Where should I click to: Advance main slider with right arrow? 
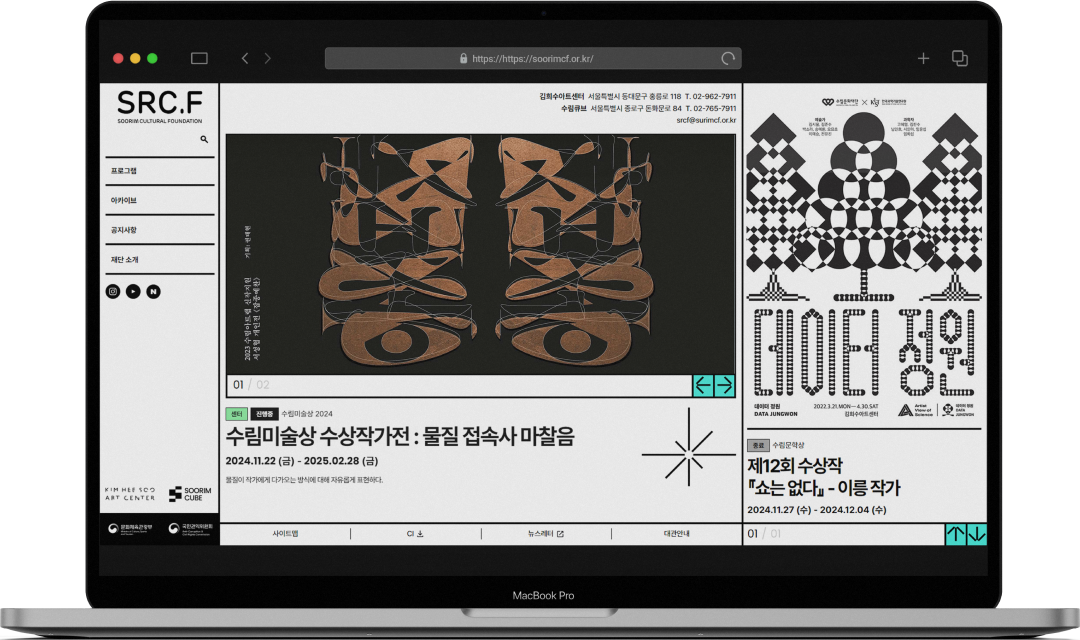[x=724, y=385]
